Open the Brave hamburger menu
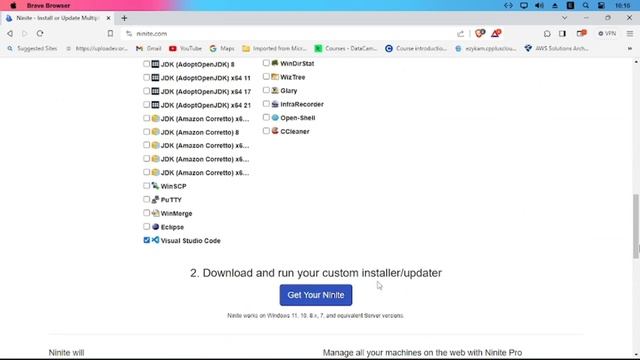The image size is (640, 360). point(630,33)
